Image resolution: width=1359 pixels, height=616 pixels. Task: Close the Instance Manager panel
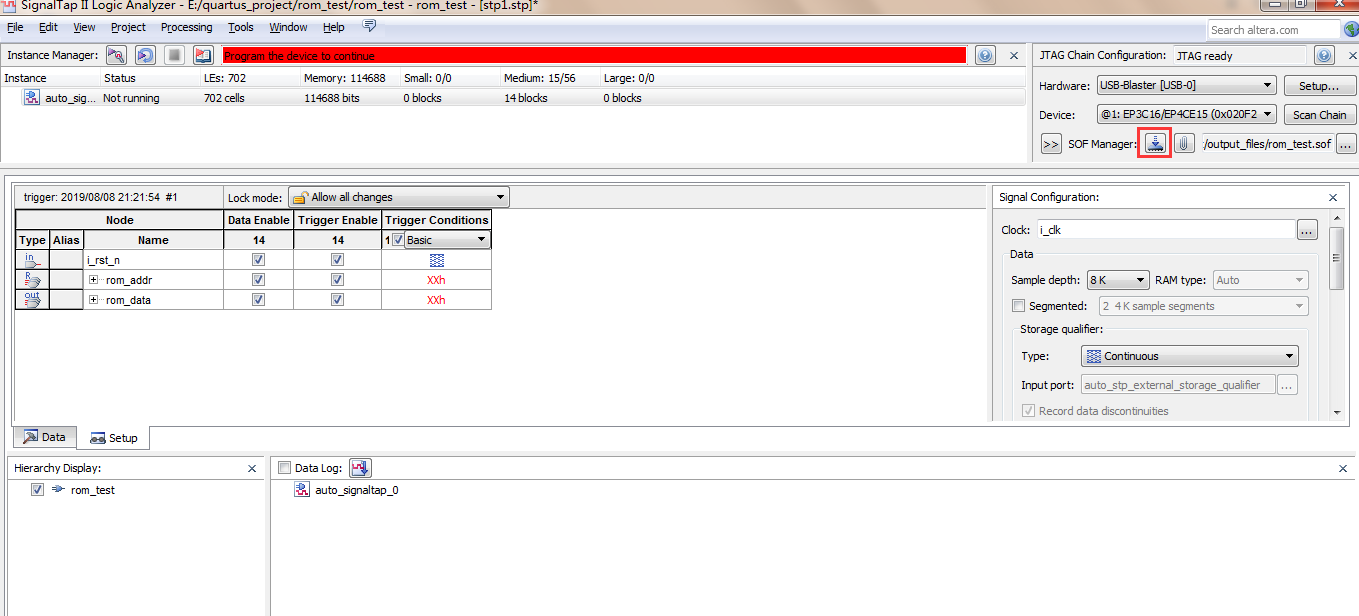click(1014, 56)
